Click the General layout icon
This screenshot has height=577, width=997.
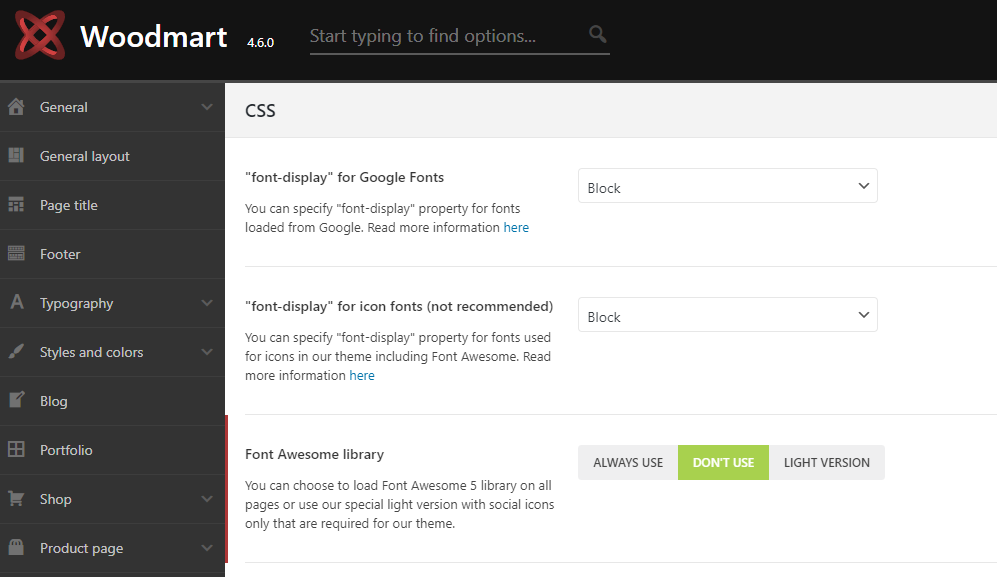coord(16,156)
